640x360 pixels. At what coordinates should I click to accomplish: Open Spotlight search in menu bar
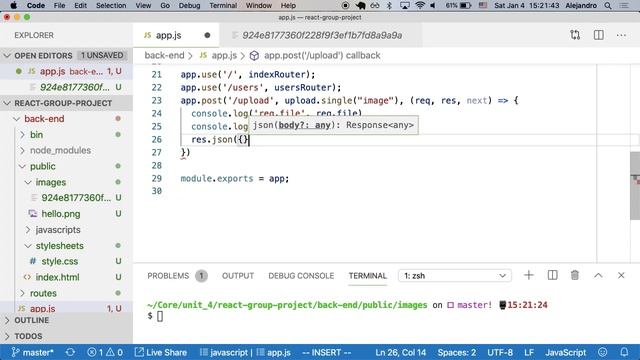608,5
